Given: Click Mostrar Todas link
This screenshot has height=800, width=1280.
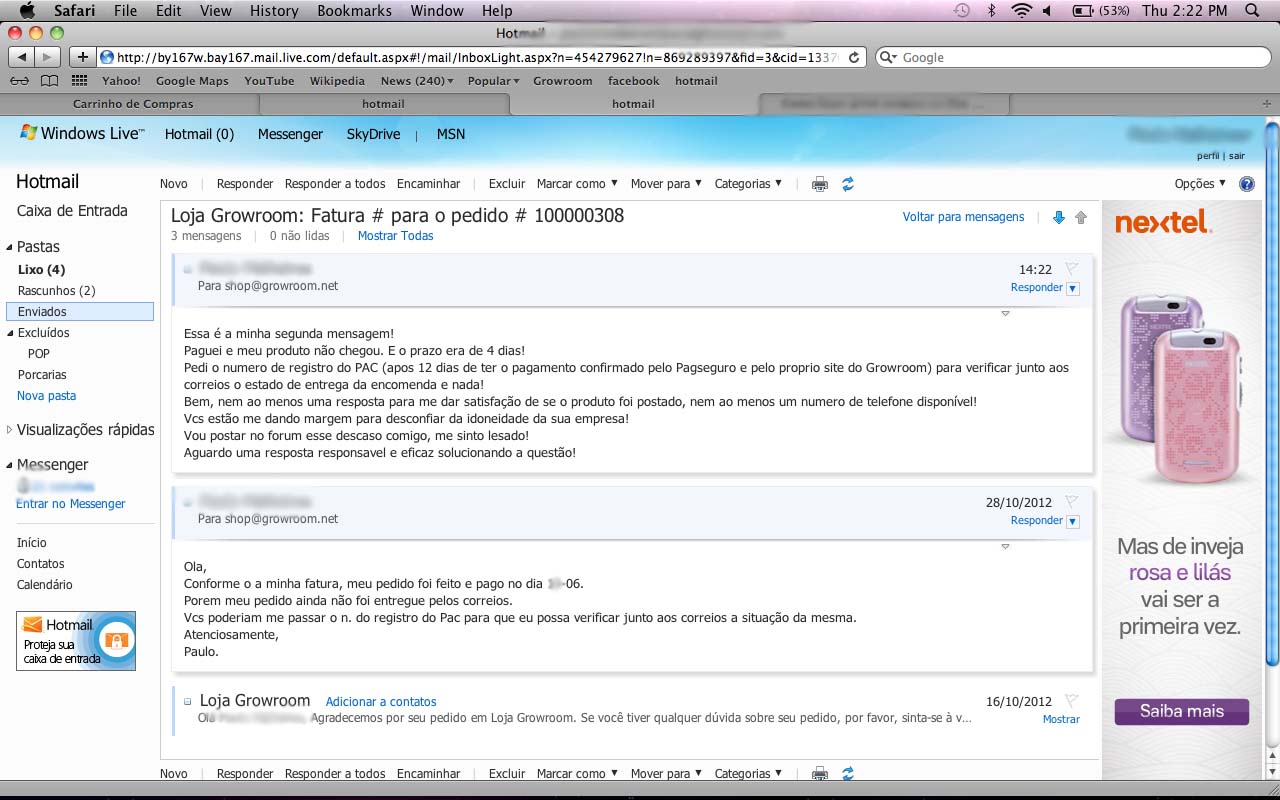Looking at the screenshot, I should (x=396, y=236).
